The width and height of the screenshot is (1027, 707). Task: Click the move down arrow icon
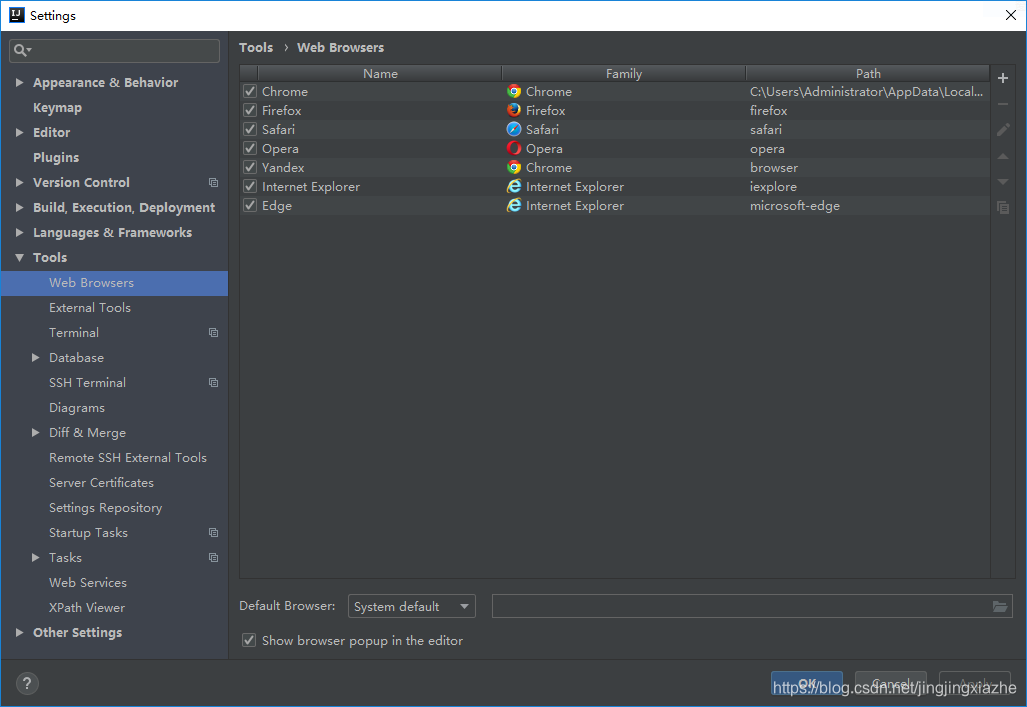pos(1002,182)
